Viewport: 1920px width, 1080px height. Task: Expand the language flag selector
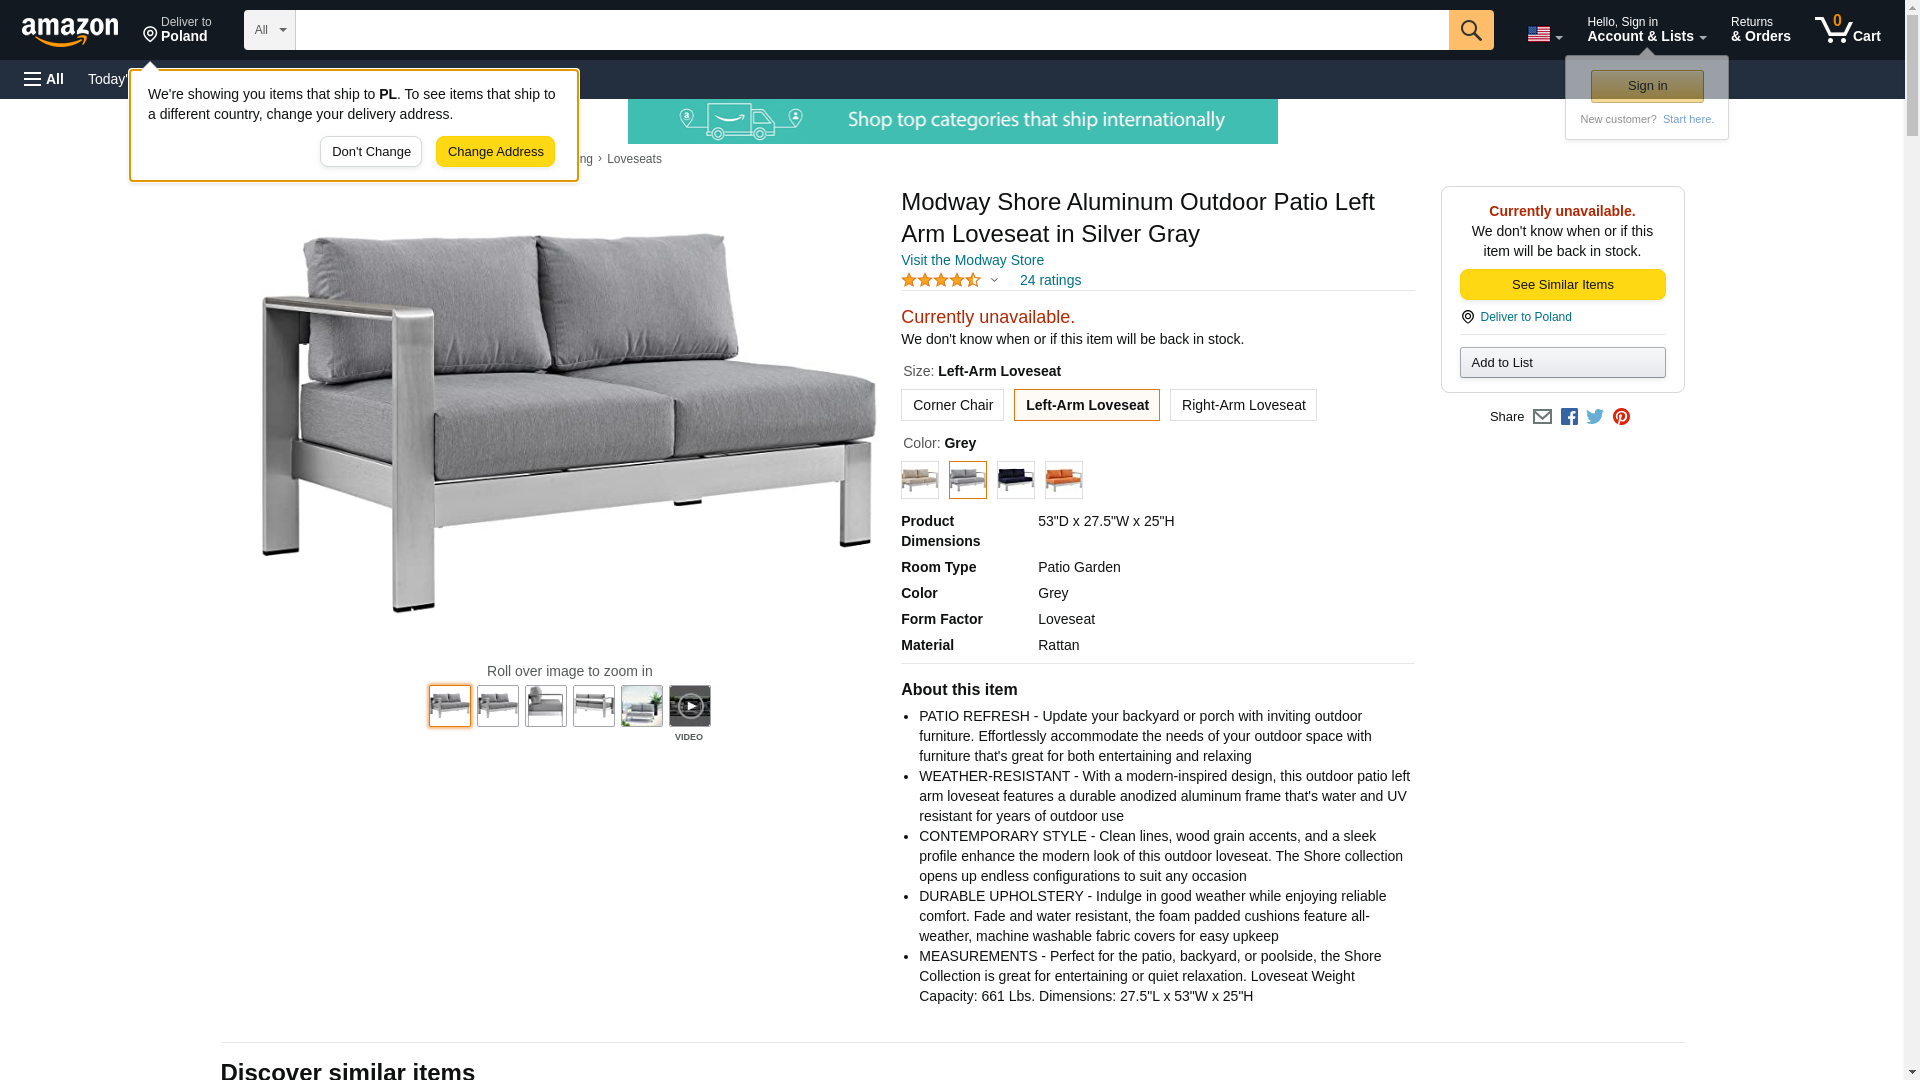click(x=1545, y=35)
